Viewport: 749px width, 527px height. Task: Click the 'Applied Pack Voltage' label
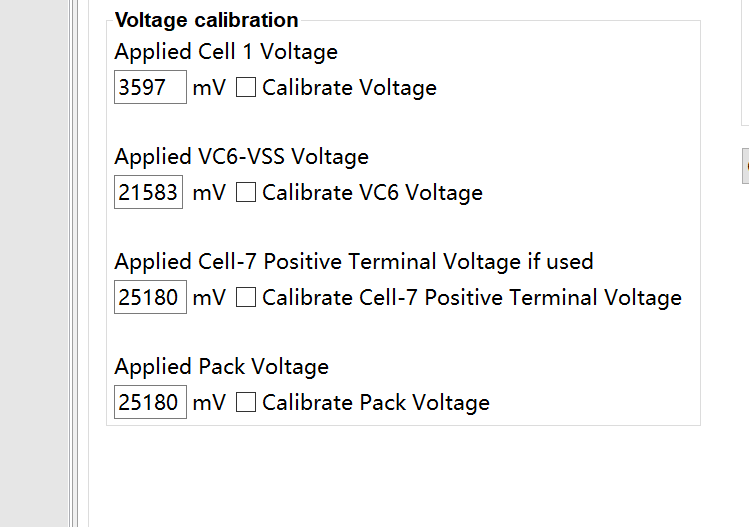pos(221,367)
